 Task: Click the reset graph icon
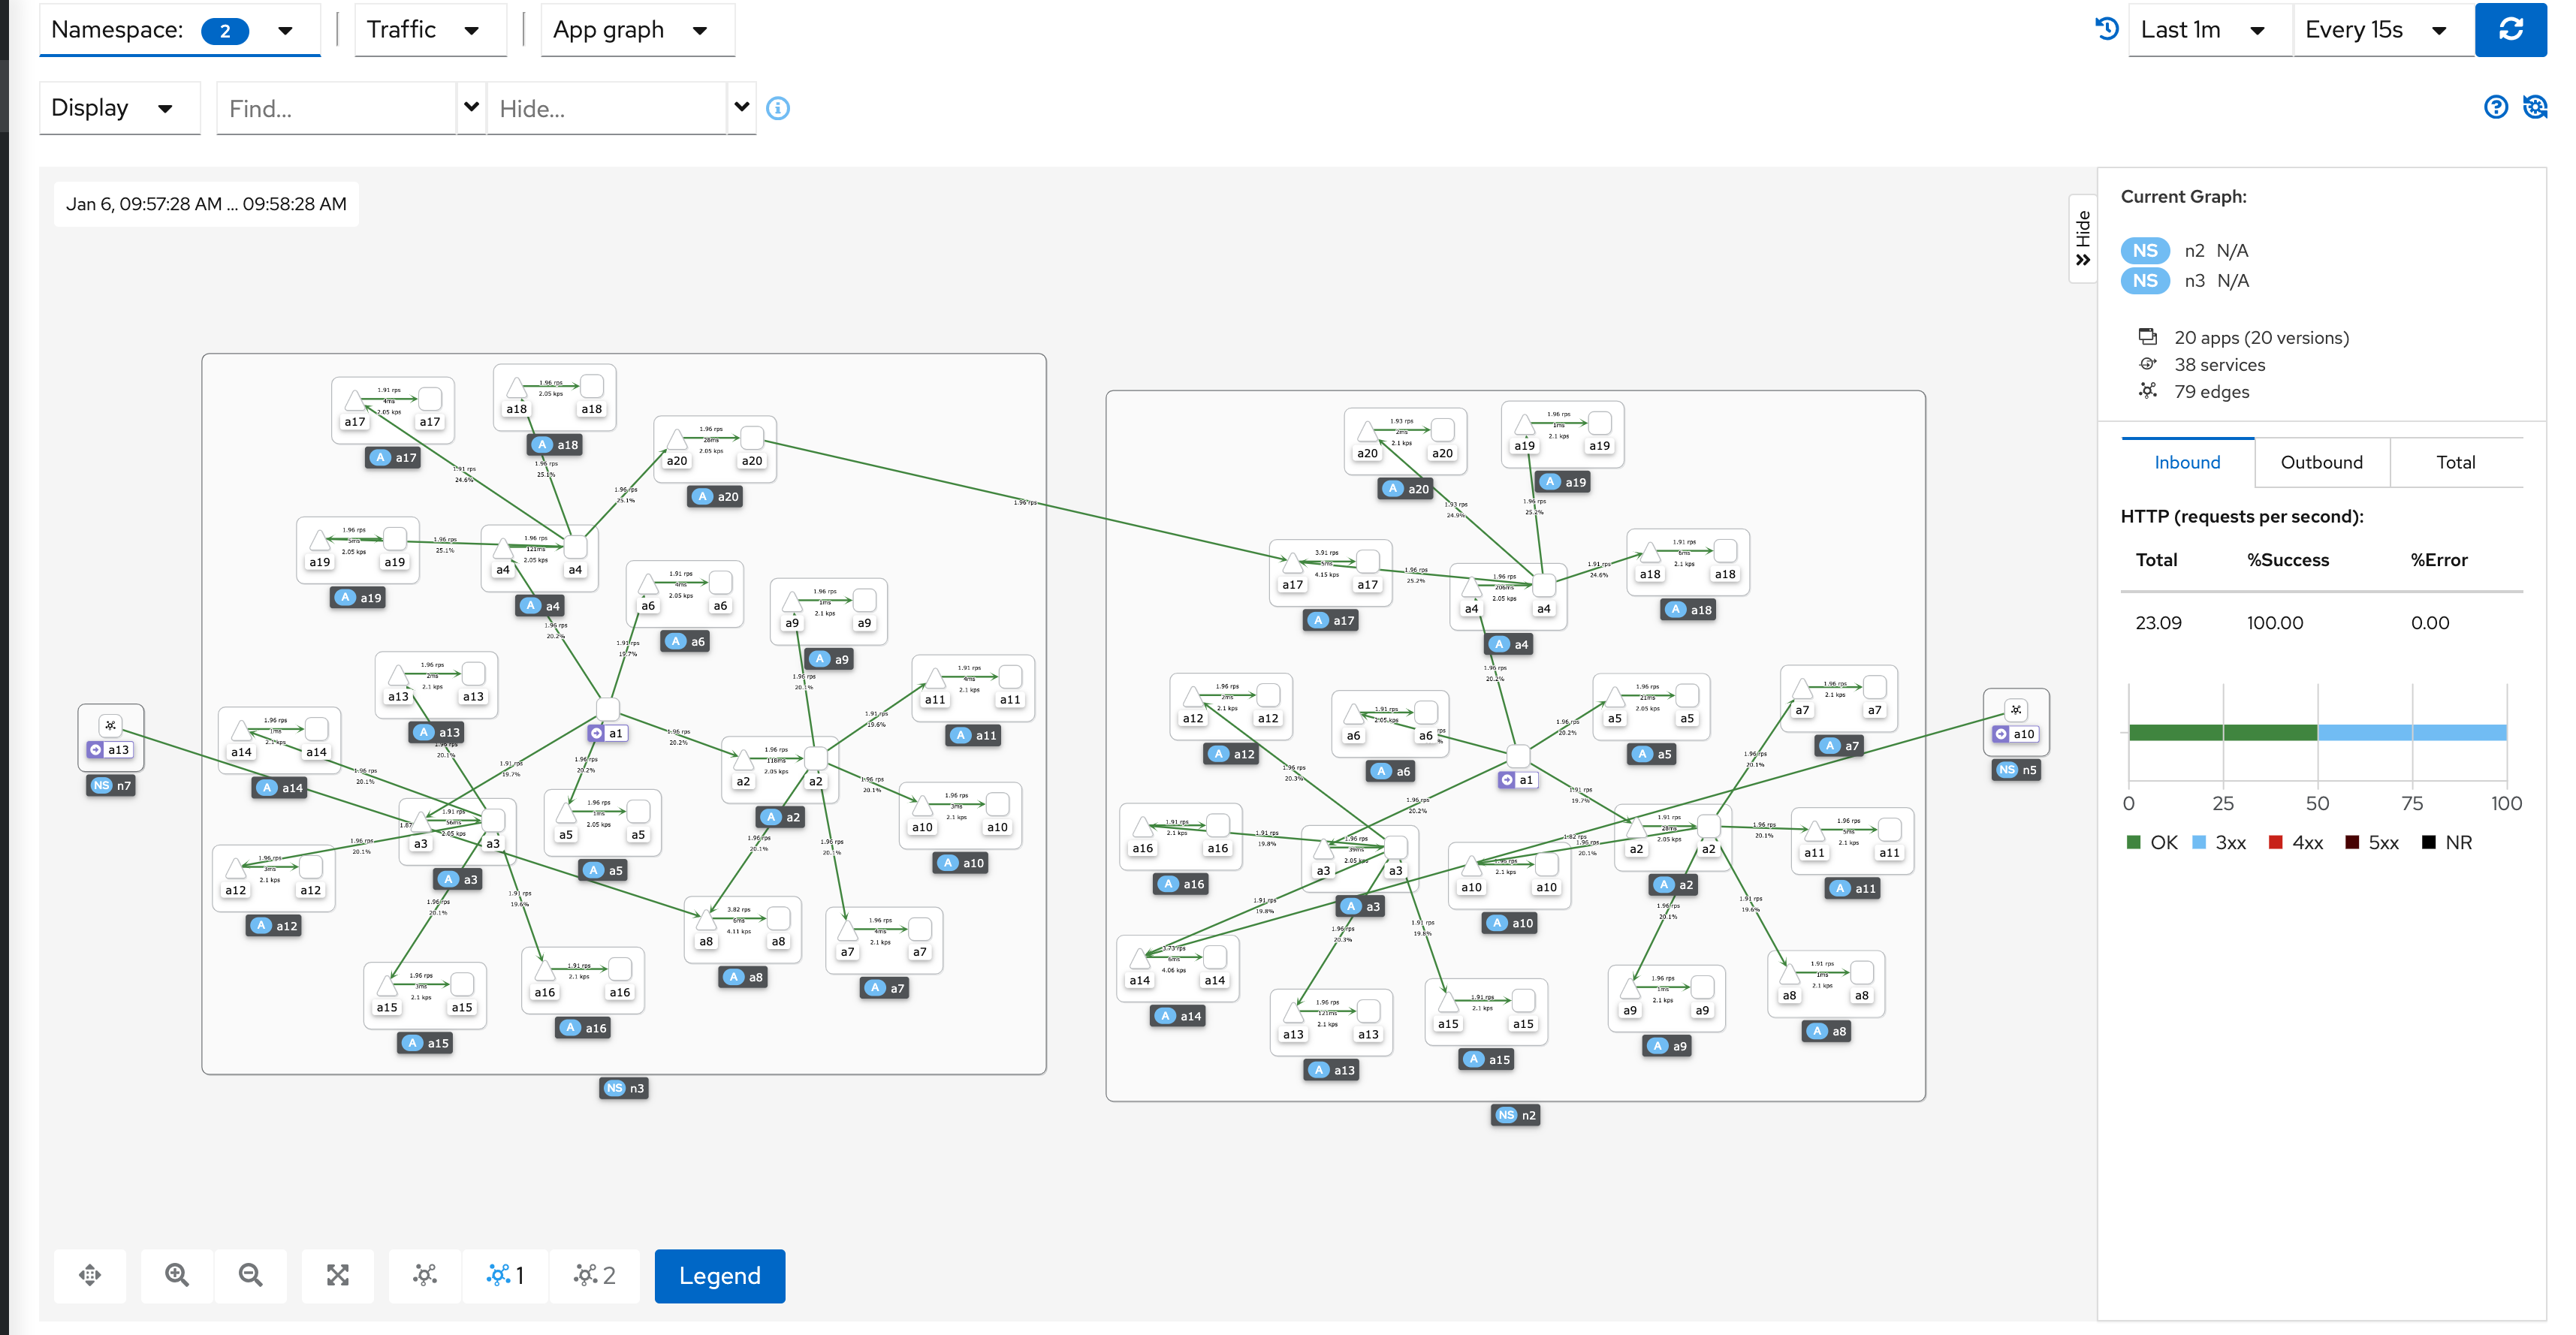click(2535, 107)
